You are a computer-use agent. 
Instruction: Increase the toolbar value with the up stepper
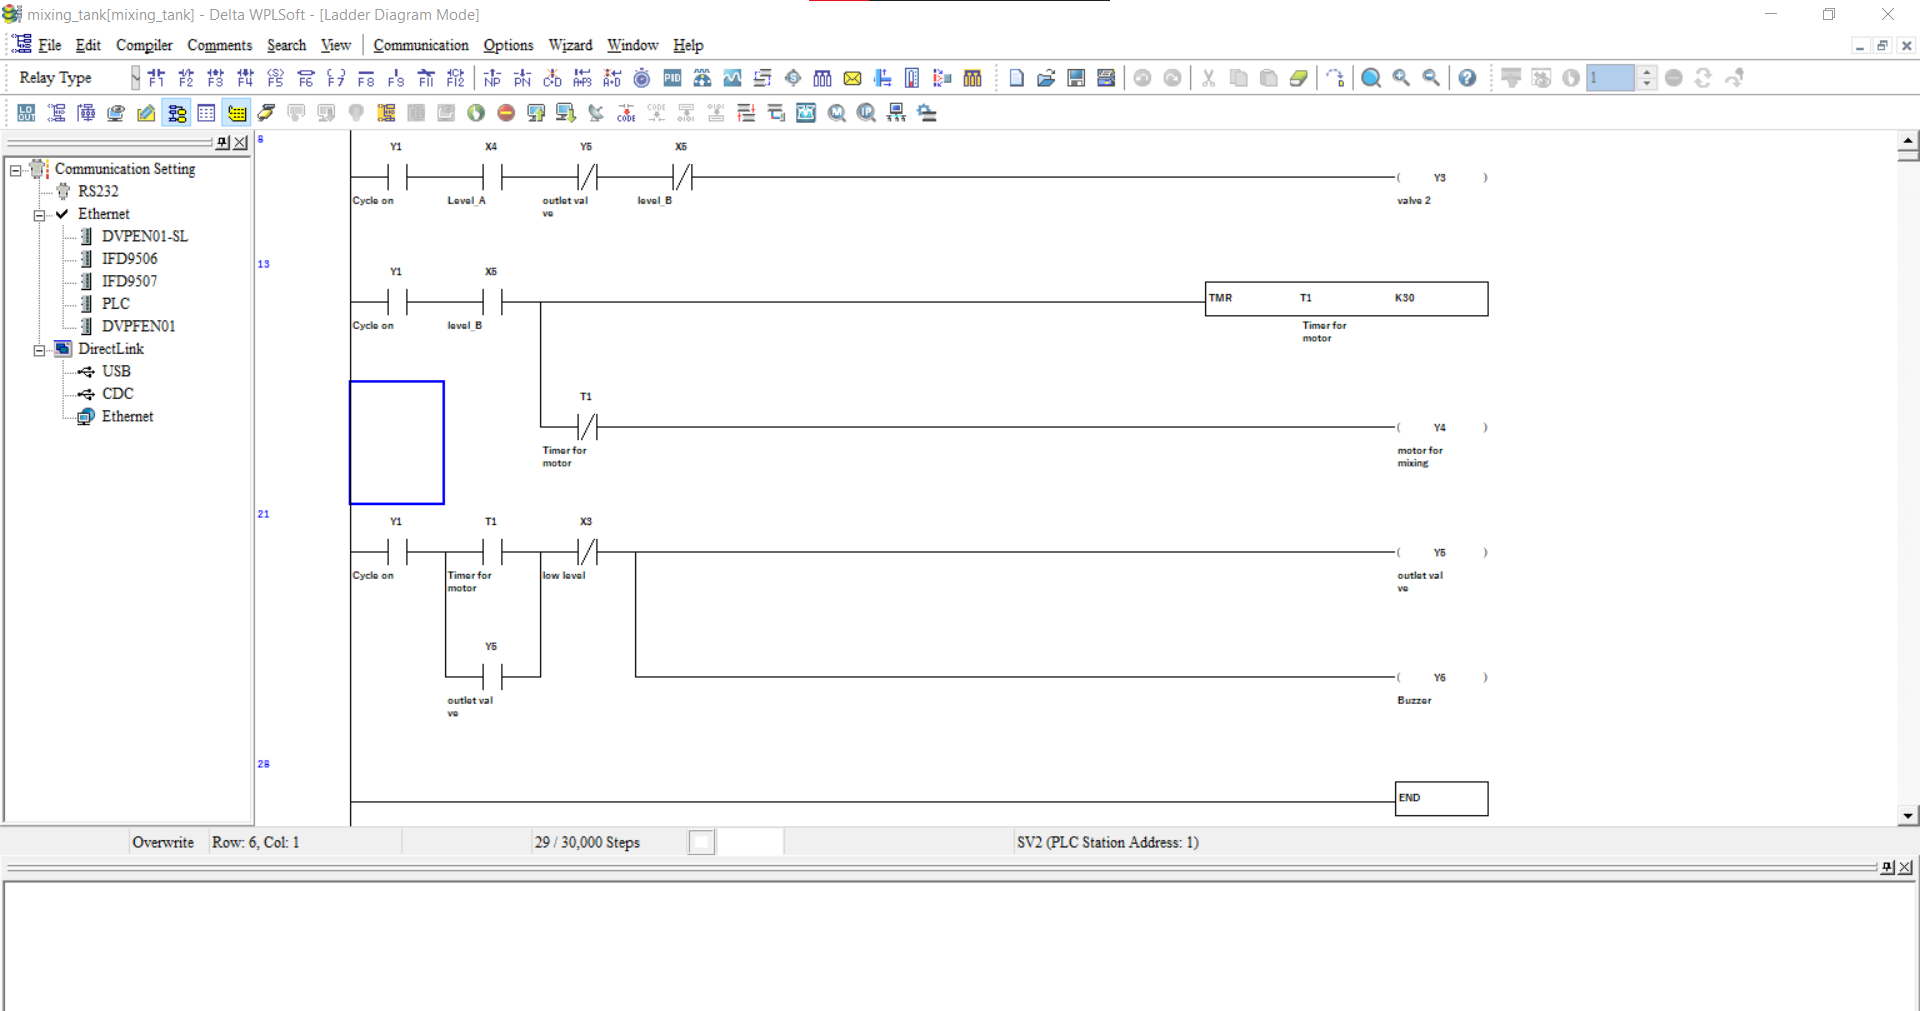pos(1647,72)
